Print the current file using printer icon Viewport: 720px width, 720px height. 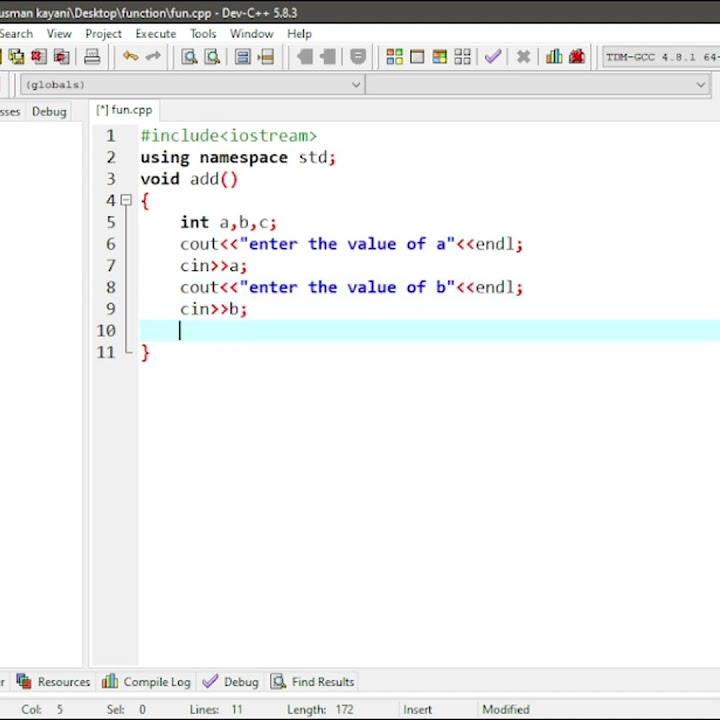click(x=92, y=57)
